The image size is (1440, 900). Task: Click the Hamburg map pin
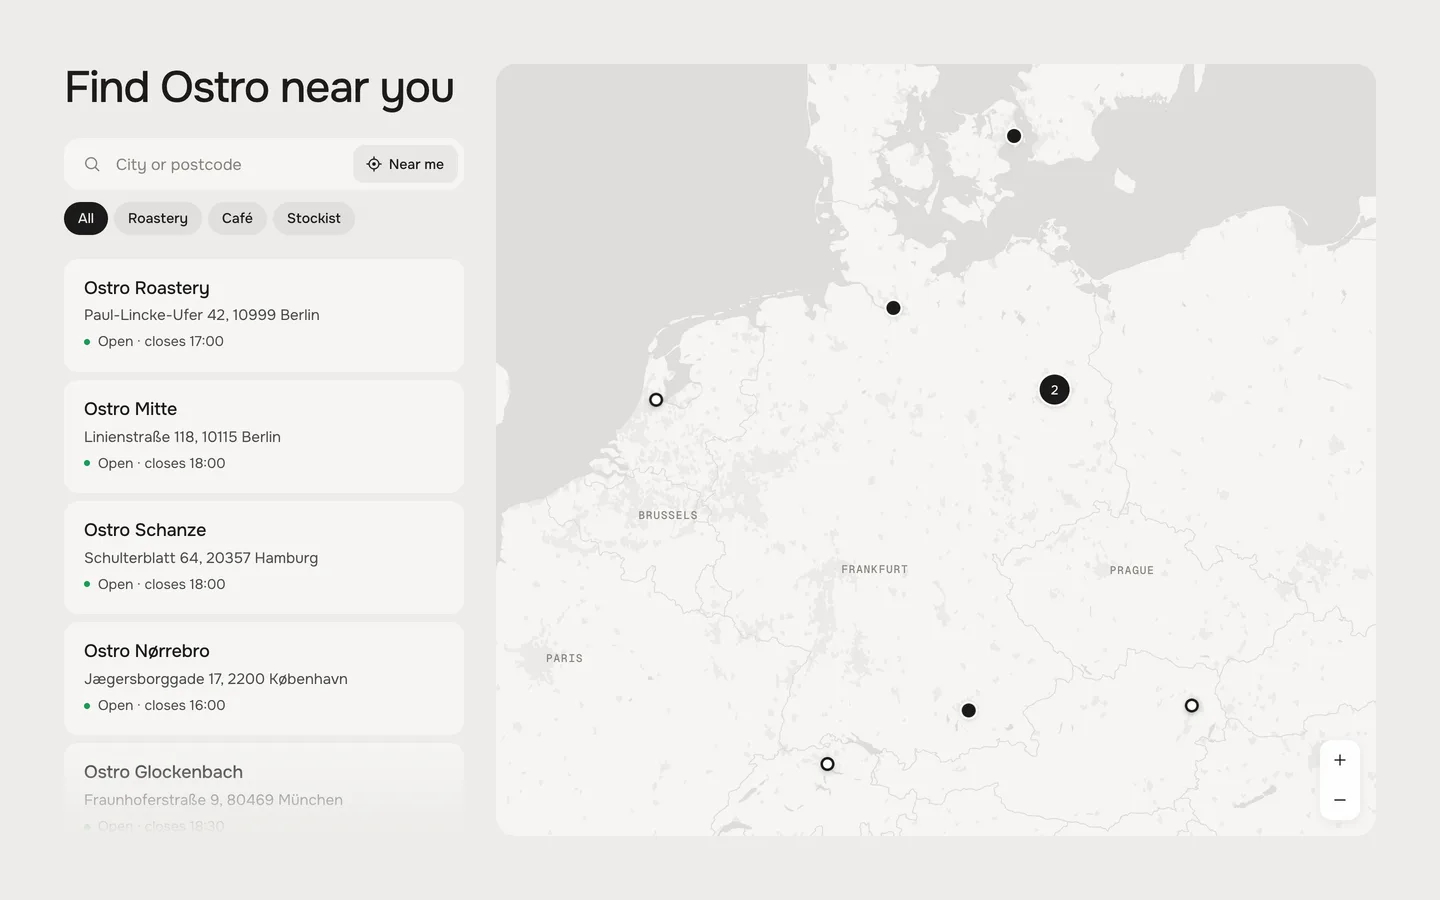point(893,308)
